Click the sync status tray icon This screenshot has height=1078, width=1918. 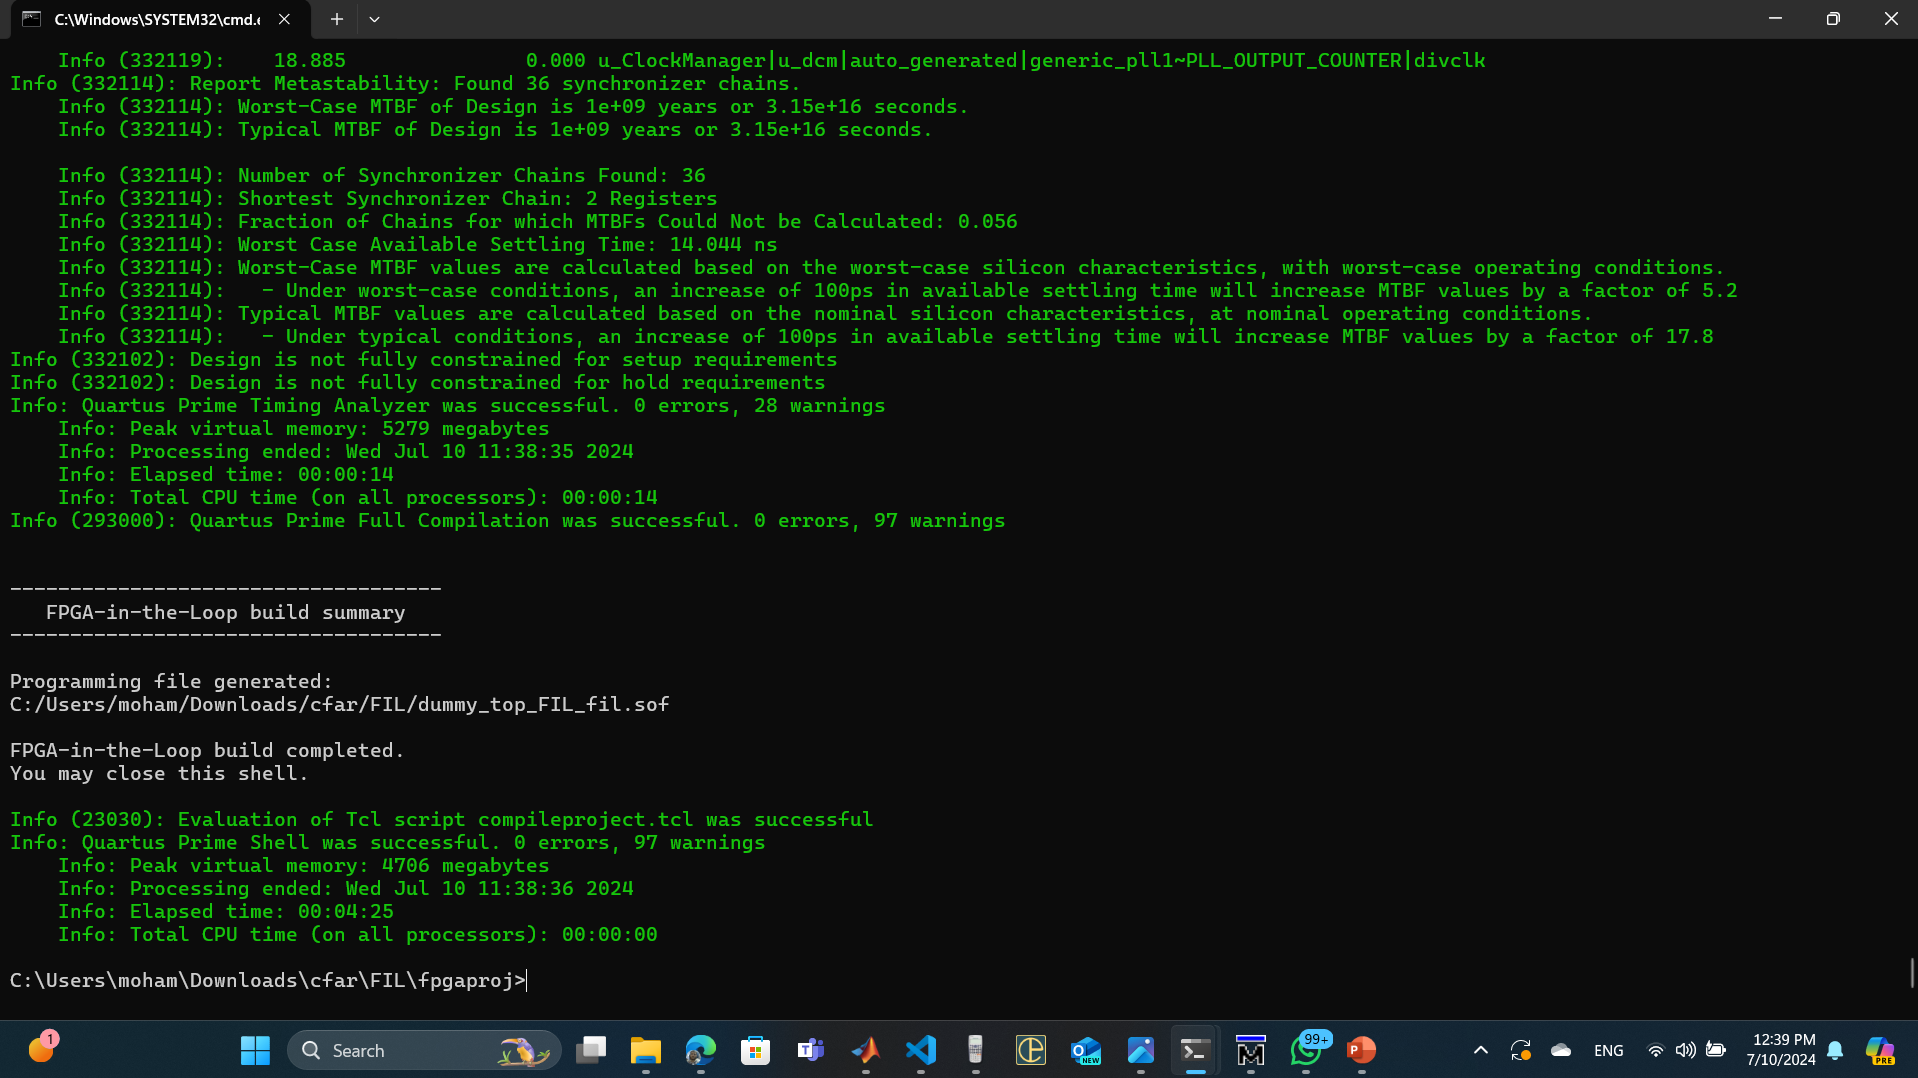1521,1050
